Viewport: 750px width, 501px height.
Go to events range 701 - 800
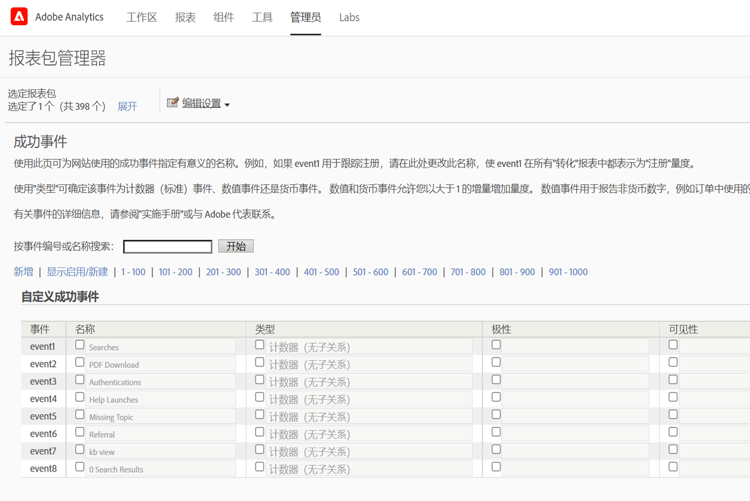pos(468,272)
